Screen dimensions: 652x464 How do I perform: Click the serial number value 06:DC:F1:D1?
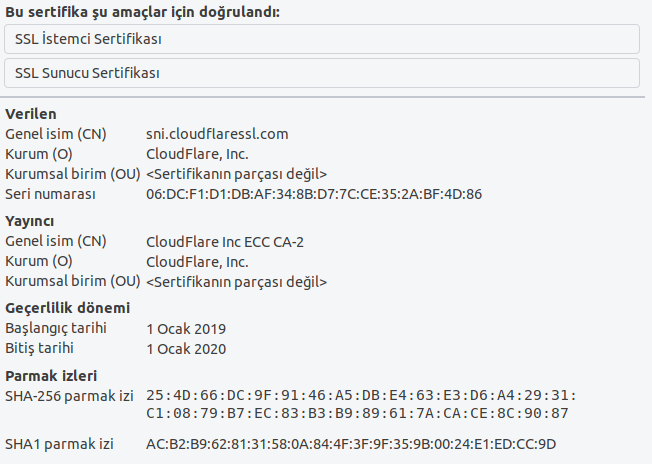coord(314,194)
